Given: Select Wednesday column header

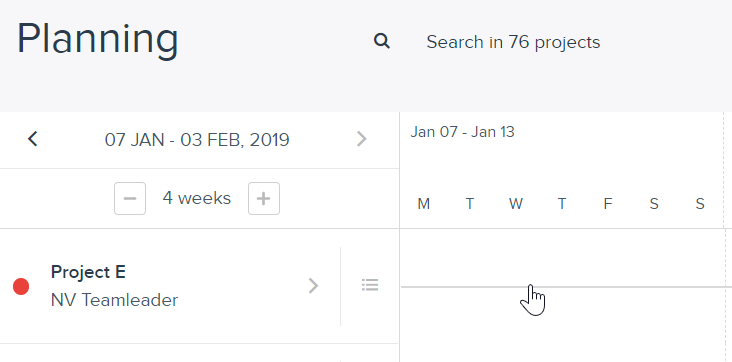Looking at the screenshot, I should (515, 204).
